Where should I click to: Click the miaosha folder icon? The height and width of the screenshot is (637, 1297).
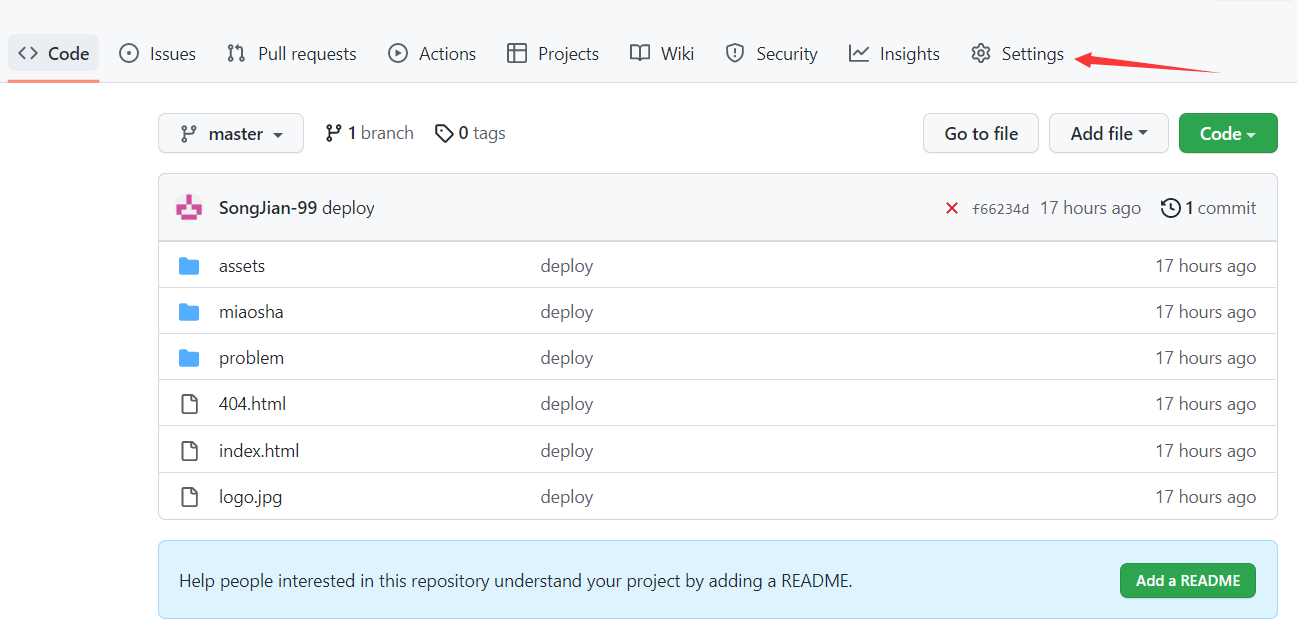tap(189, 312)
